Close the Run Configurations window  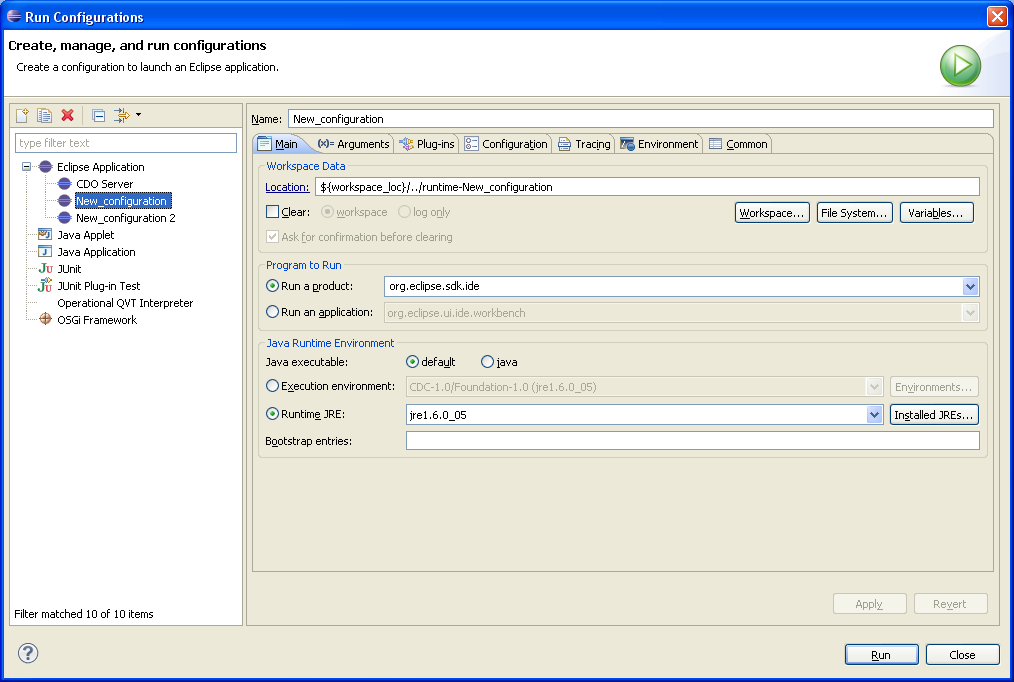coord(997,16)
